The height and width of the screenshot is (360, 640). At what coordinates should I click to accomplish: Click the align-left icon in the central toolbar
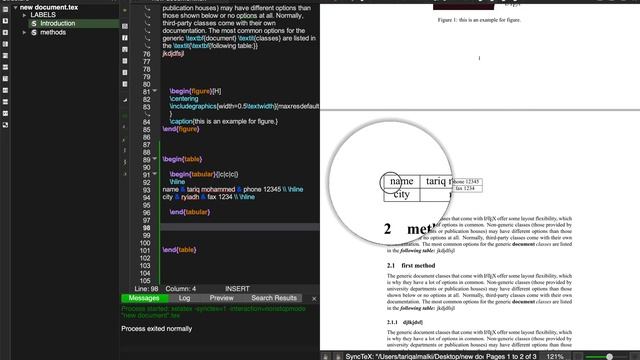125,61
